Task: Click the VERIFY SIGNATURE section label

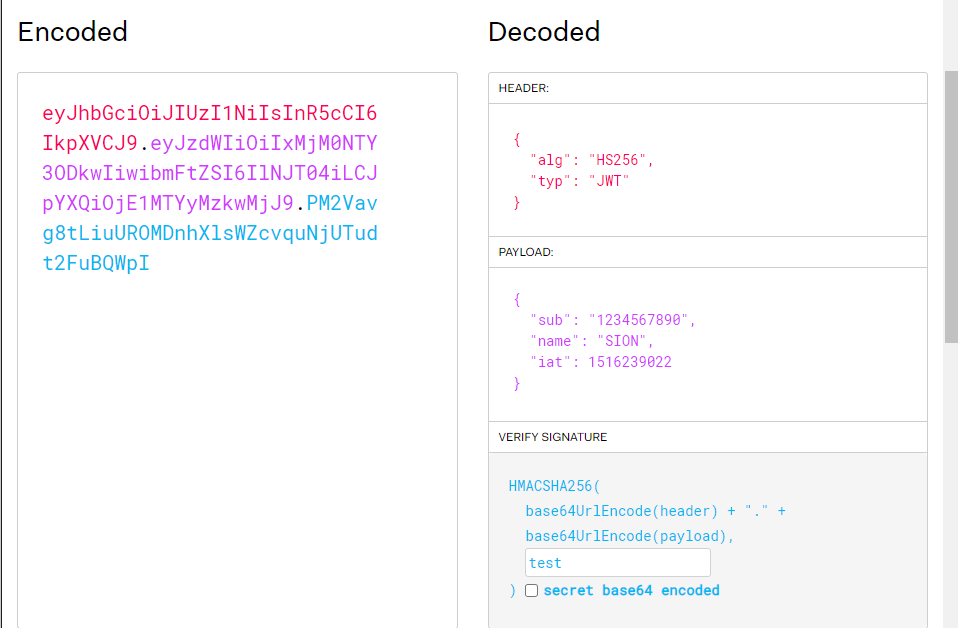Action: pos(553,437)
